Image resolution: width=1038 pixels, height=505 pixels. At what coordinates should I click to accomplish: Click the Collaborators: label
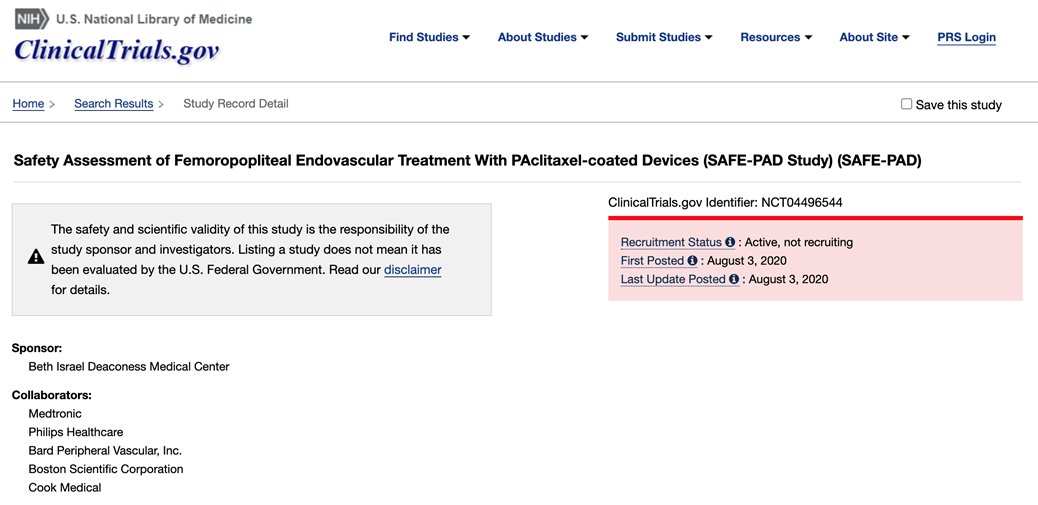pos(52,395)
